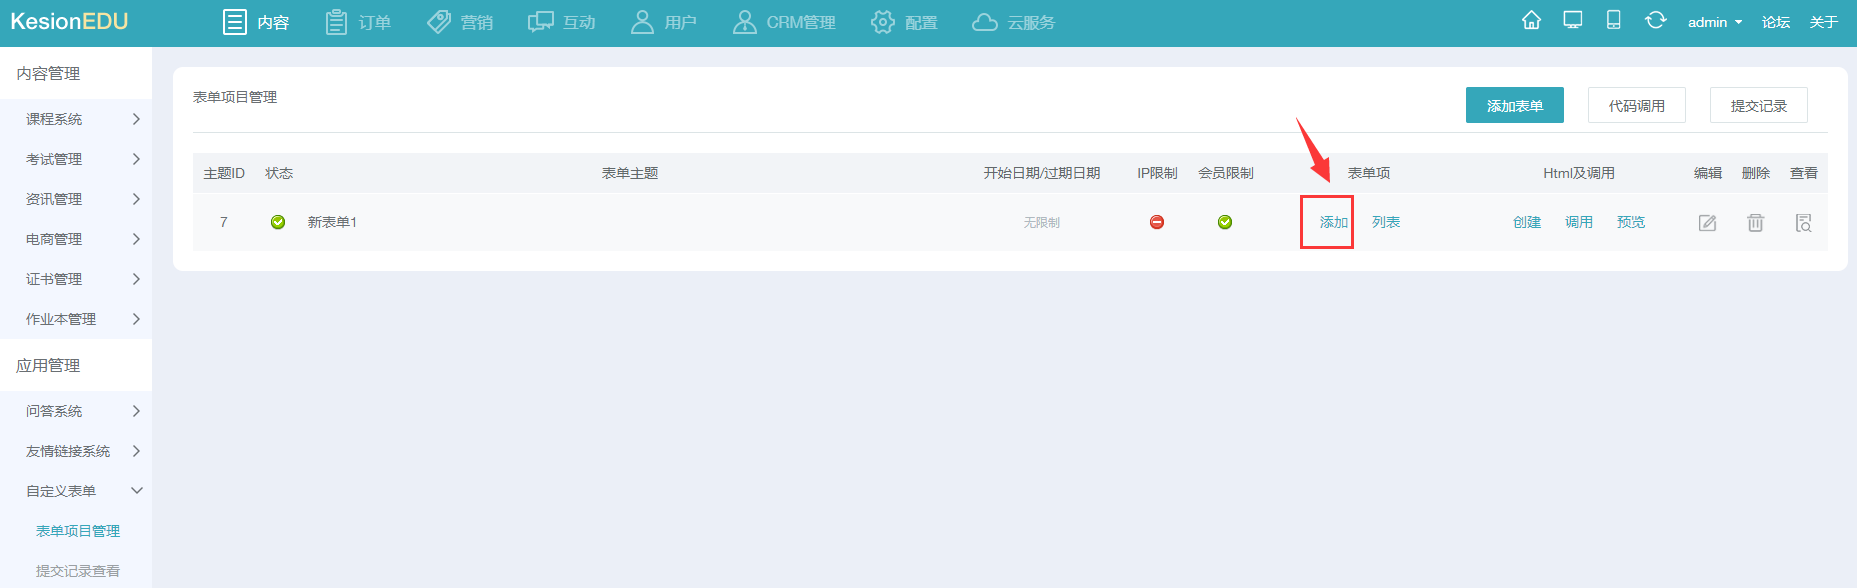
Task: Open the CRM管理 top menu
Action: tap(784, 22)
